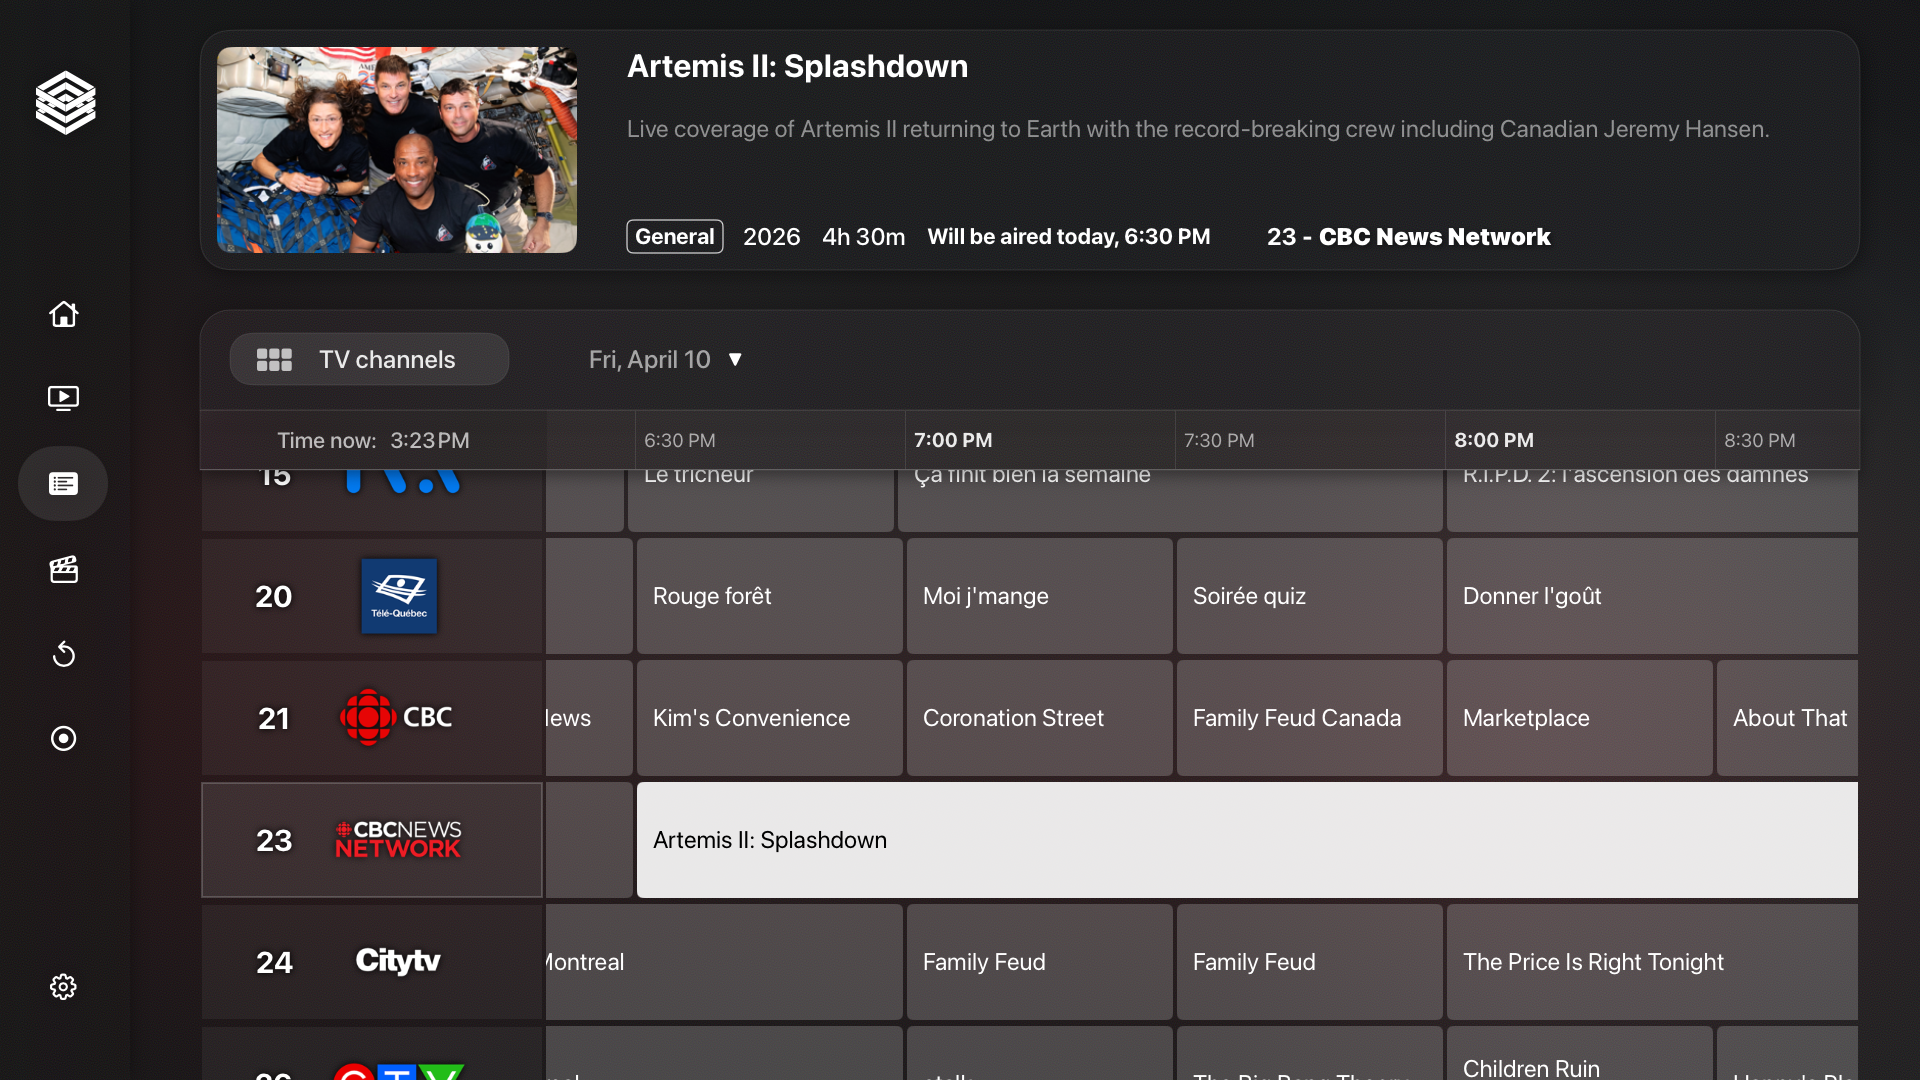1920x1080 pixels.
Task: Open the Recordings circle icon
Action: pos(63,738)
